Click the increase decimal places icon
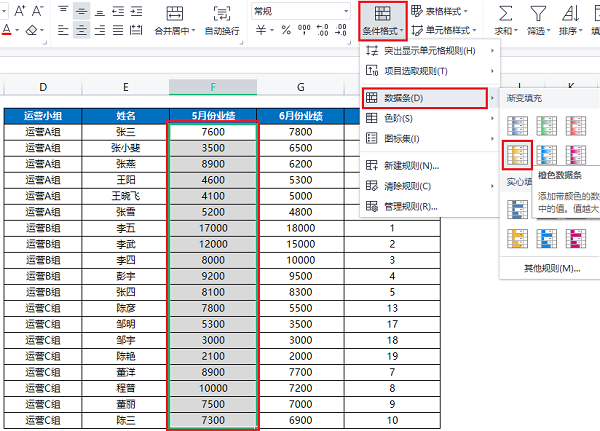Viewport: 600px width, 431px height. point(323,30)
